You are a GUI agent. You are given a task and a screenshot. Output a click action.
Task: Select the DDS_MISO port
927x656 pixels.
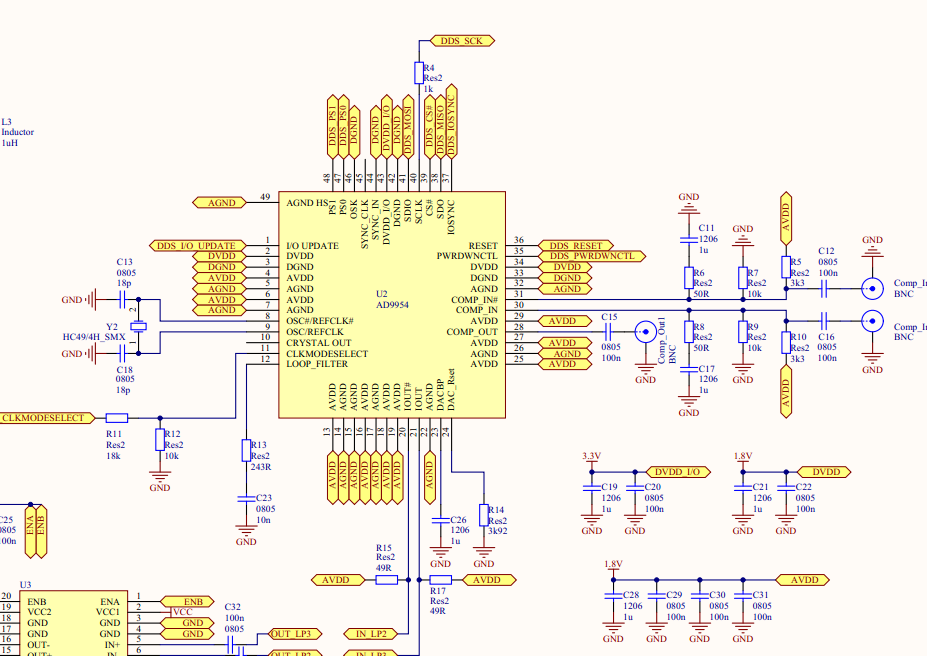pyautogui.click(x=440, y=126)
